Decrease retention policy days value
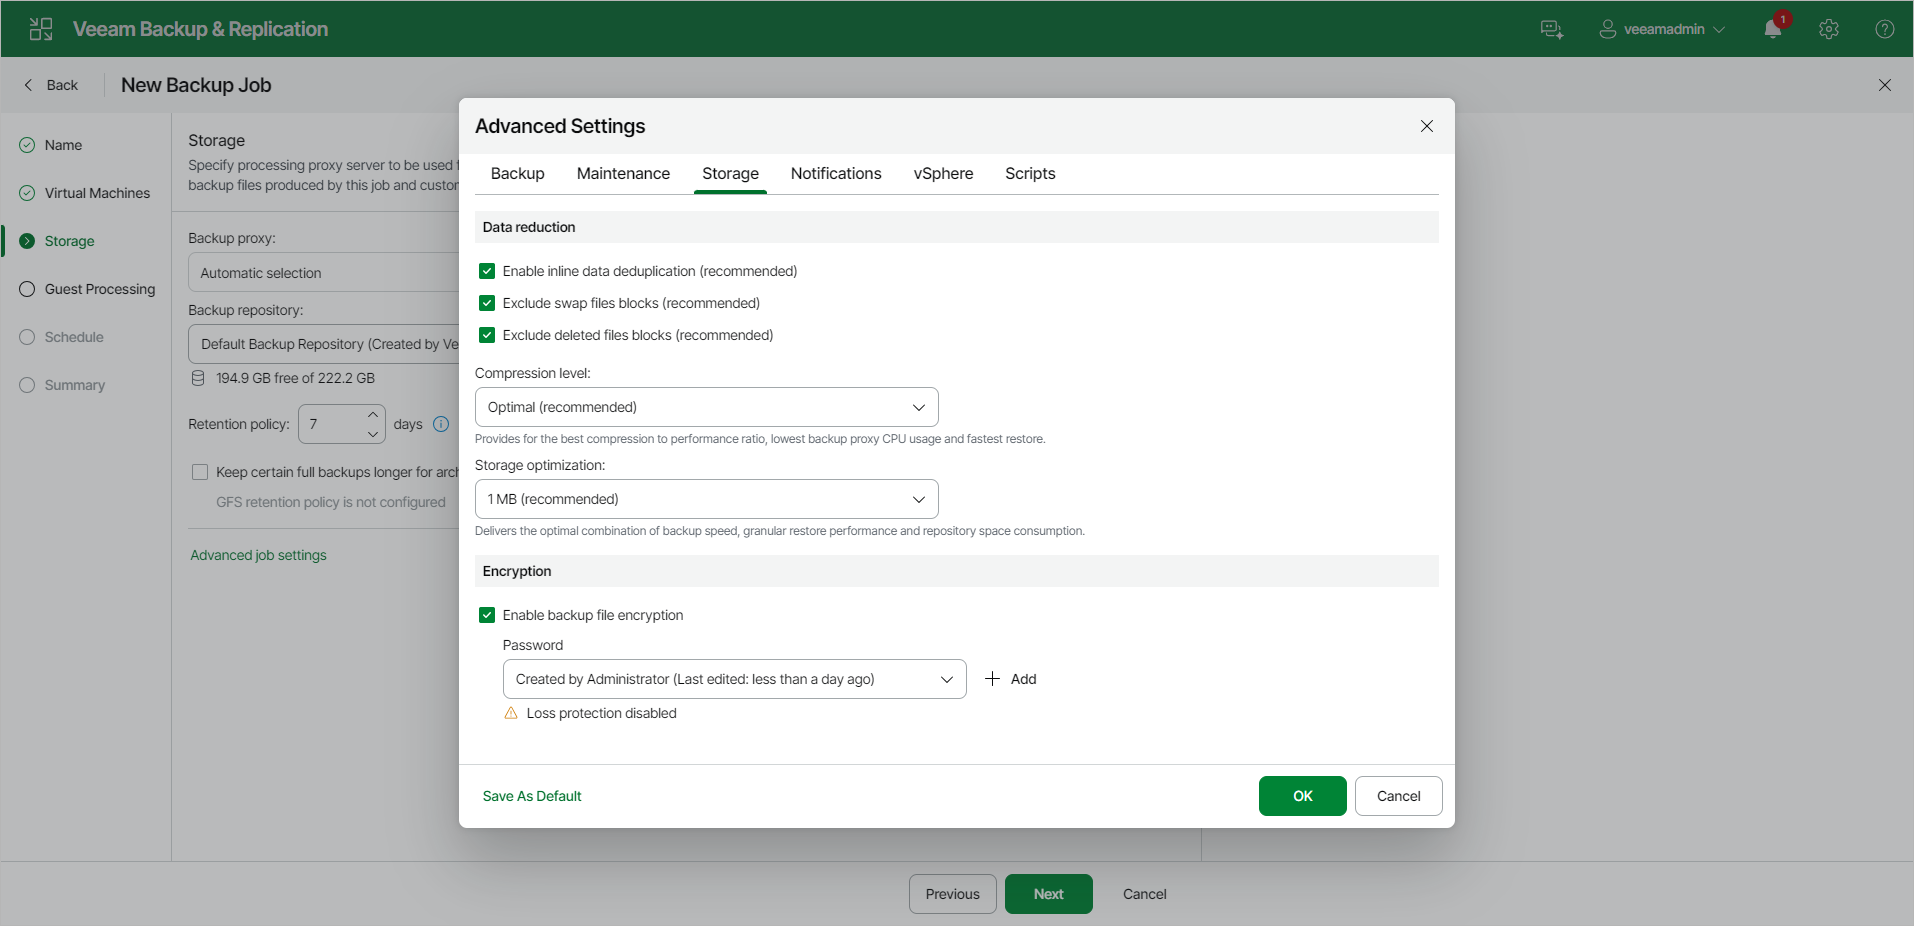The width and height of the screenshot is (1914, 926). click(373, 434)
